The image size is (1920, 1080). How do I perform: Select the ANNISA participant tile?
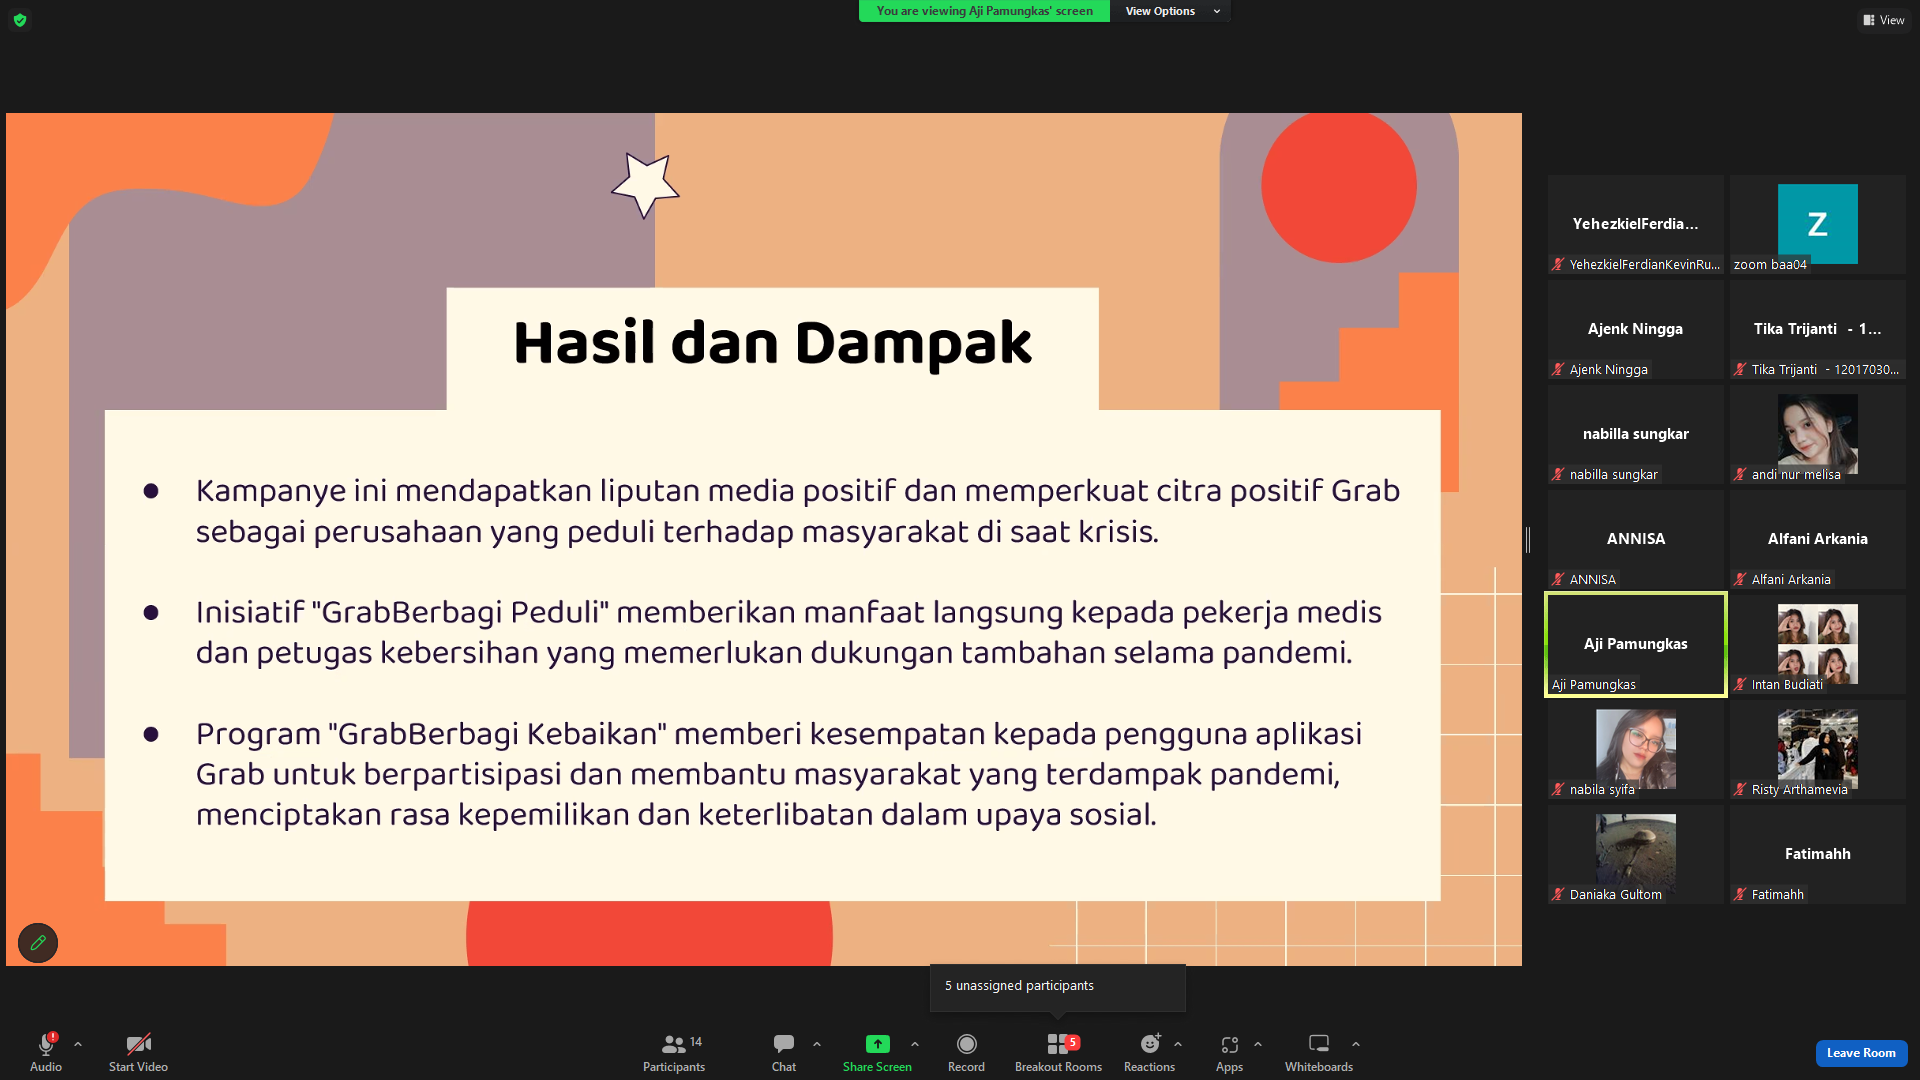point(1636,539)
